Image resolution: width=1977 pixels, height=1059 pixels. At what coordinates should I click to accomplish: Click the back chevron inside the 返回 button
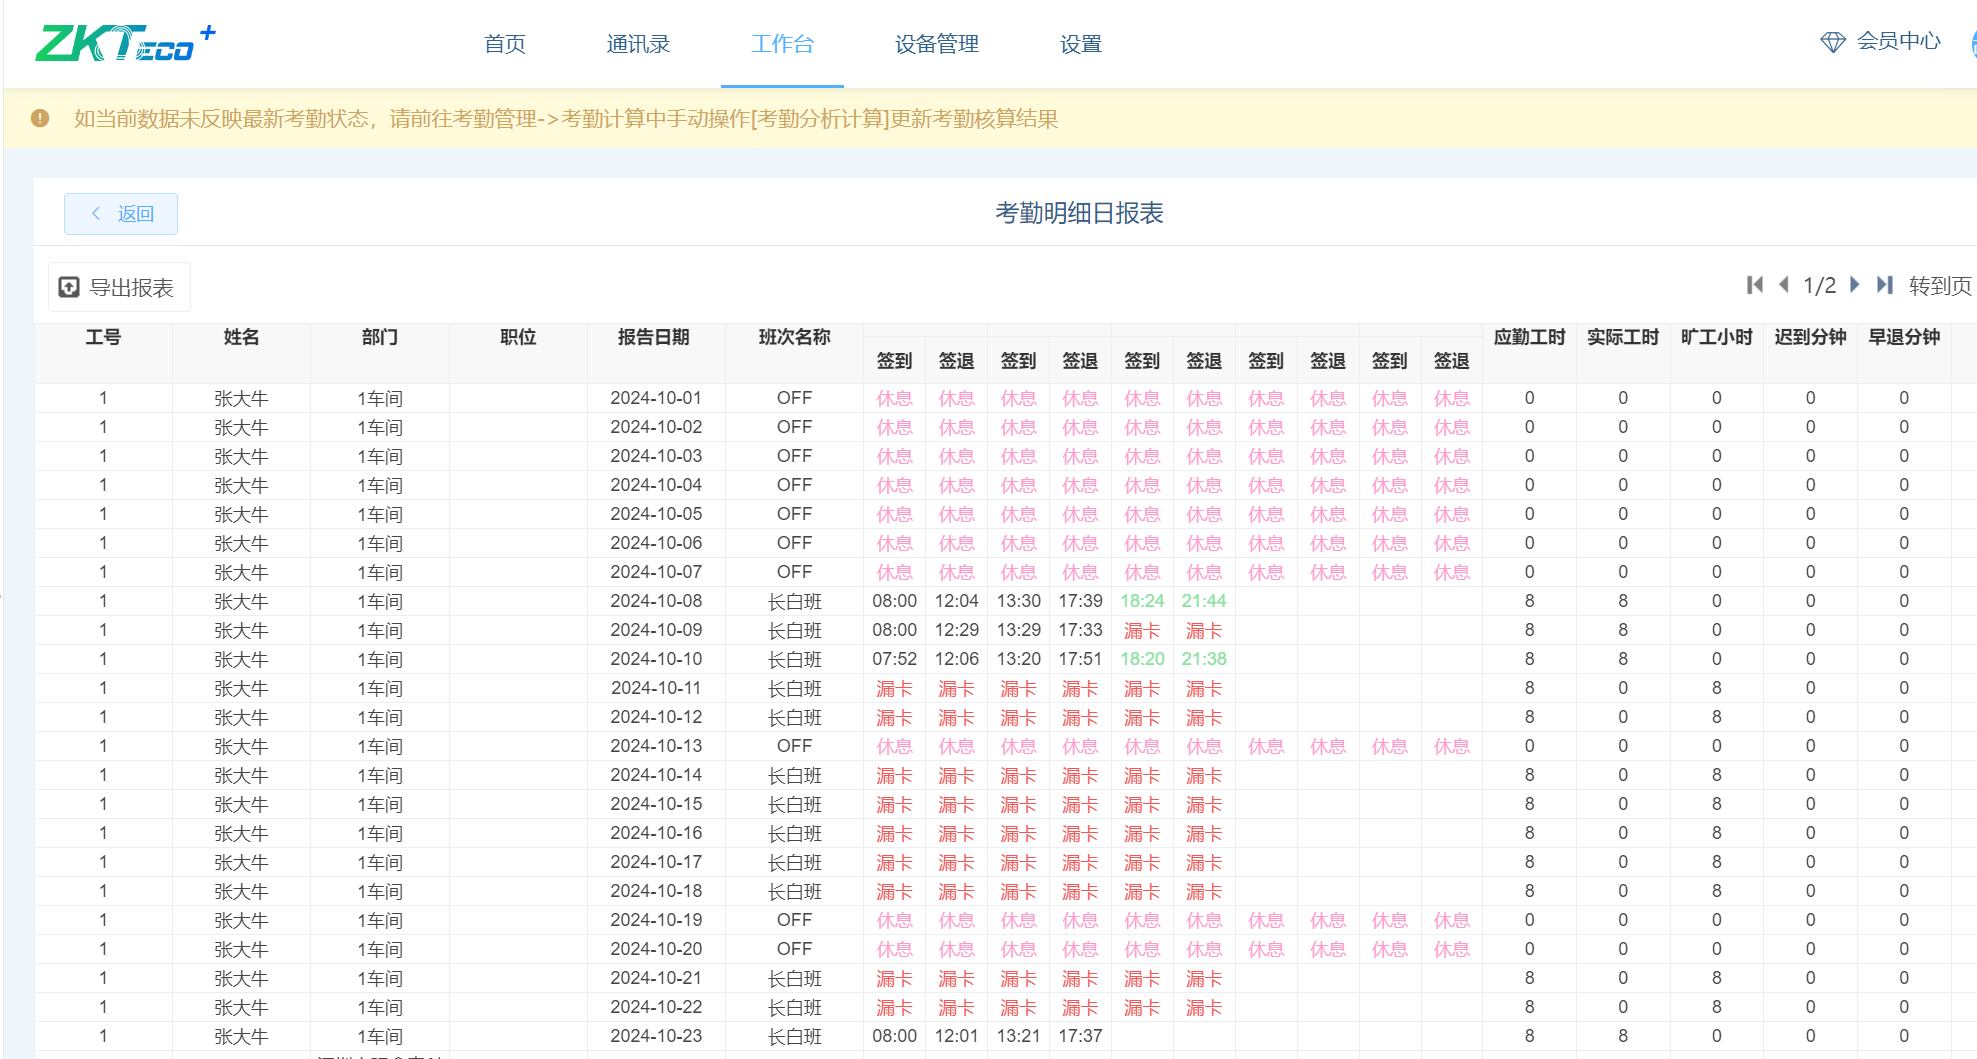(x=96, y=213)
